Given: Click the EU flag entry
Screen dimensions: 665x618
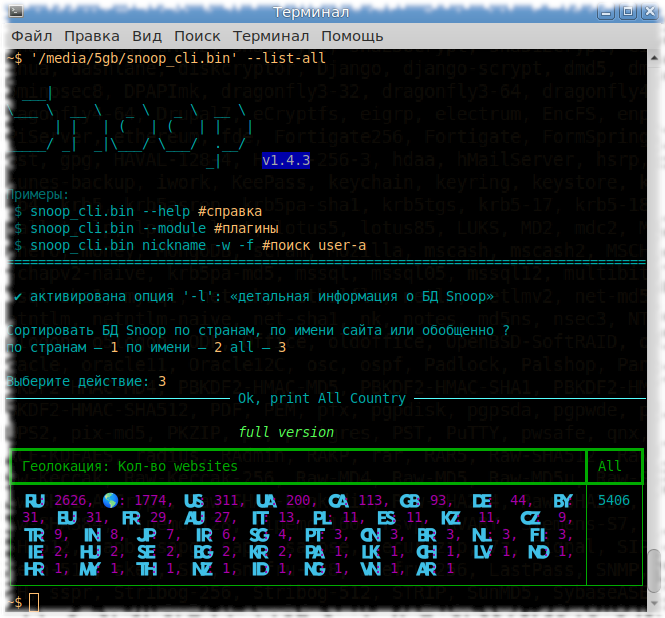Looking at the screenshot, I should pyautogui.click(x=67, y=518).
